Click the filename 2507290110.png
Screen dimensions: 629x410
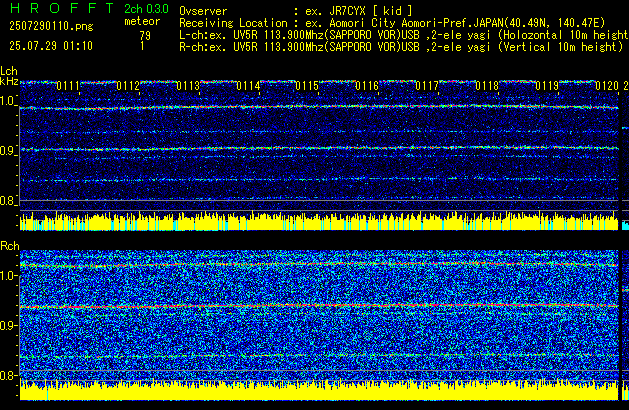(51, 26)
